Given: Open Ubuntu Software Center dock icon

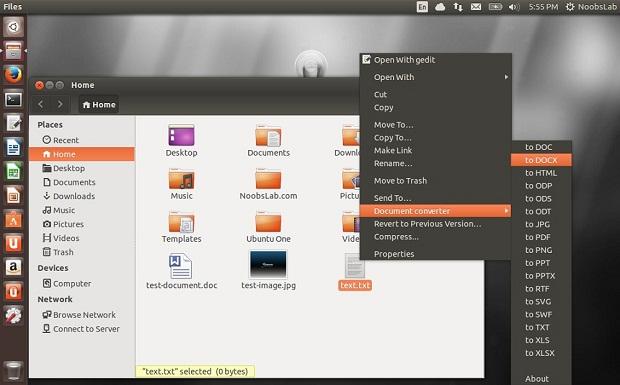Looking at the screenshot, I should pyautogui.click(x=13, y=219).
